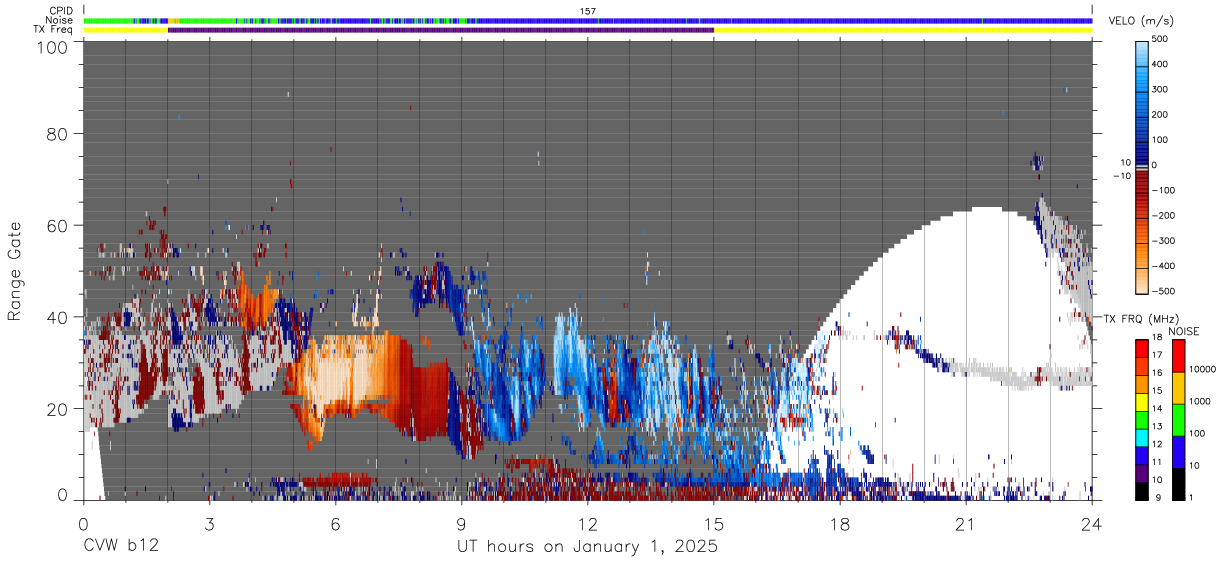Click the 21 hour tick on UT axis
The width and height of the screenshot is (1228, 567).
click(x=966, y=524)
